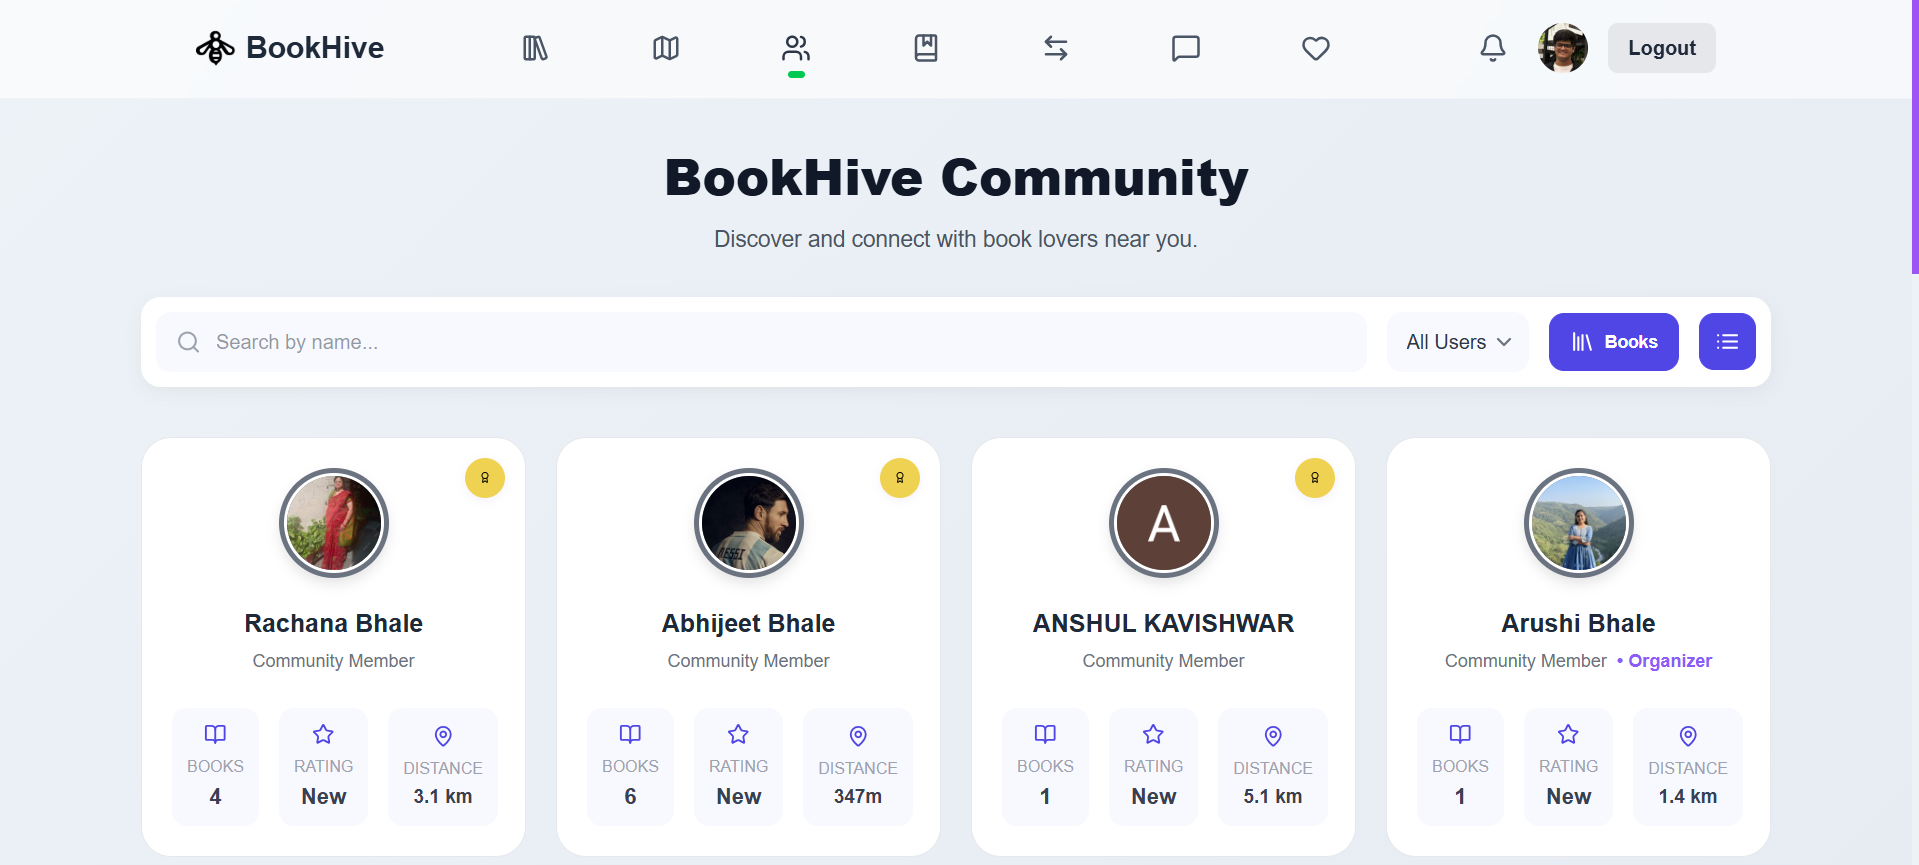Expand the All Users dropdown
The image size is (1919, 865).
coord(1458,342)
